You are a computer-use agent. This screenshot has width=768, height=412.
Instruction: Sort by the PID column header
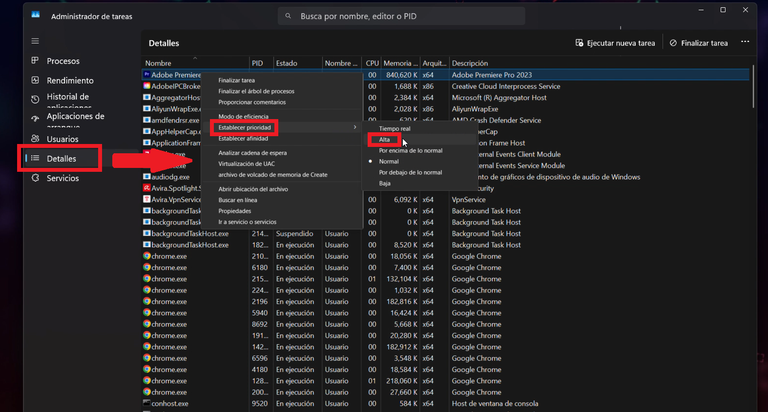coord(257,63)
